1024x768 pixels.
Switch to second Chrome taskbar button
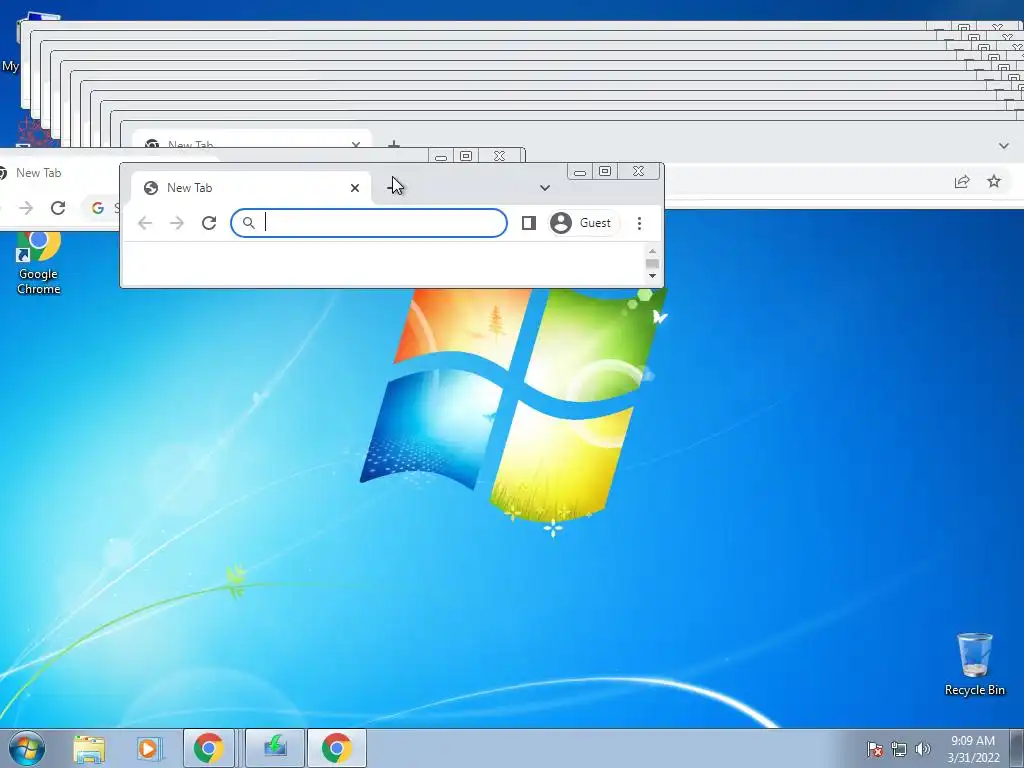336,748
